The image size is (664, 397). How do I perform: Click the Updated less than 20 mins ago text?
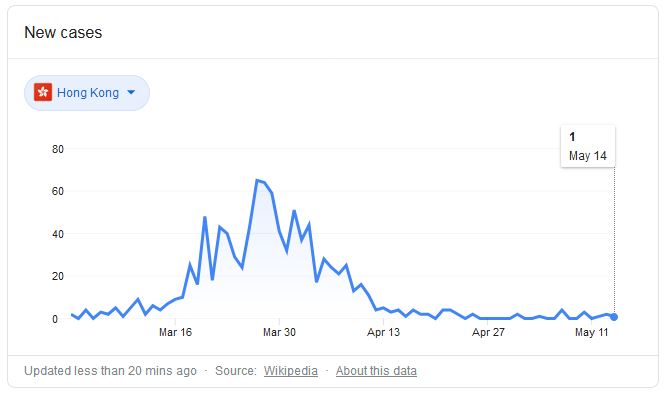coord(111,371)
